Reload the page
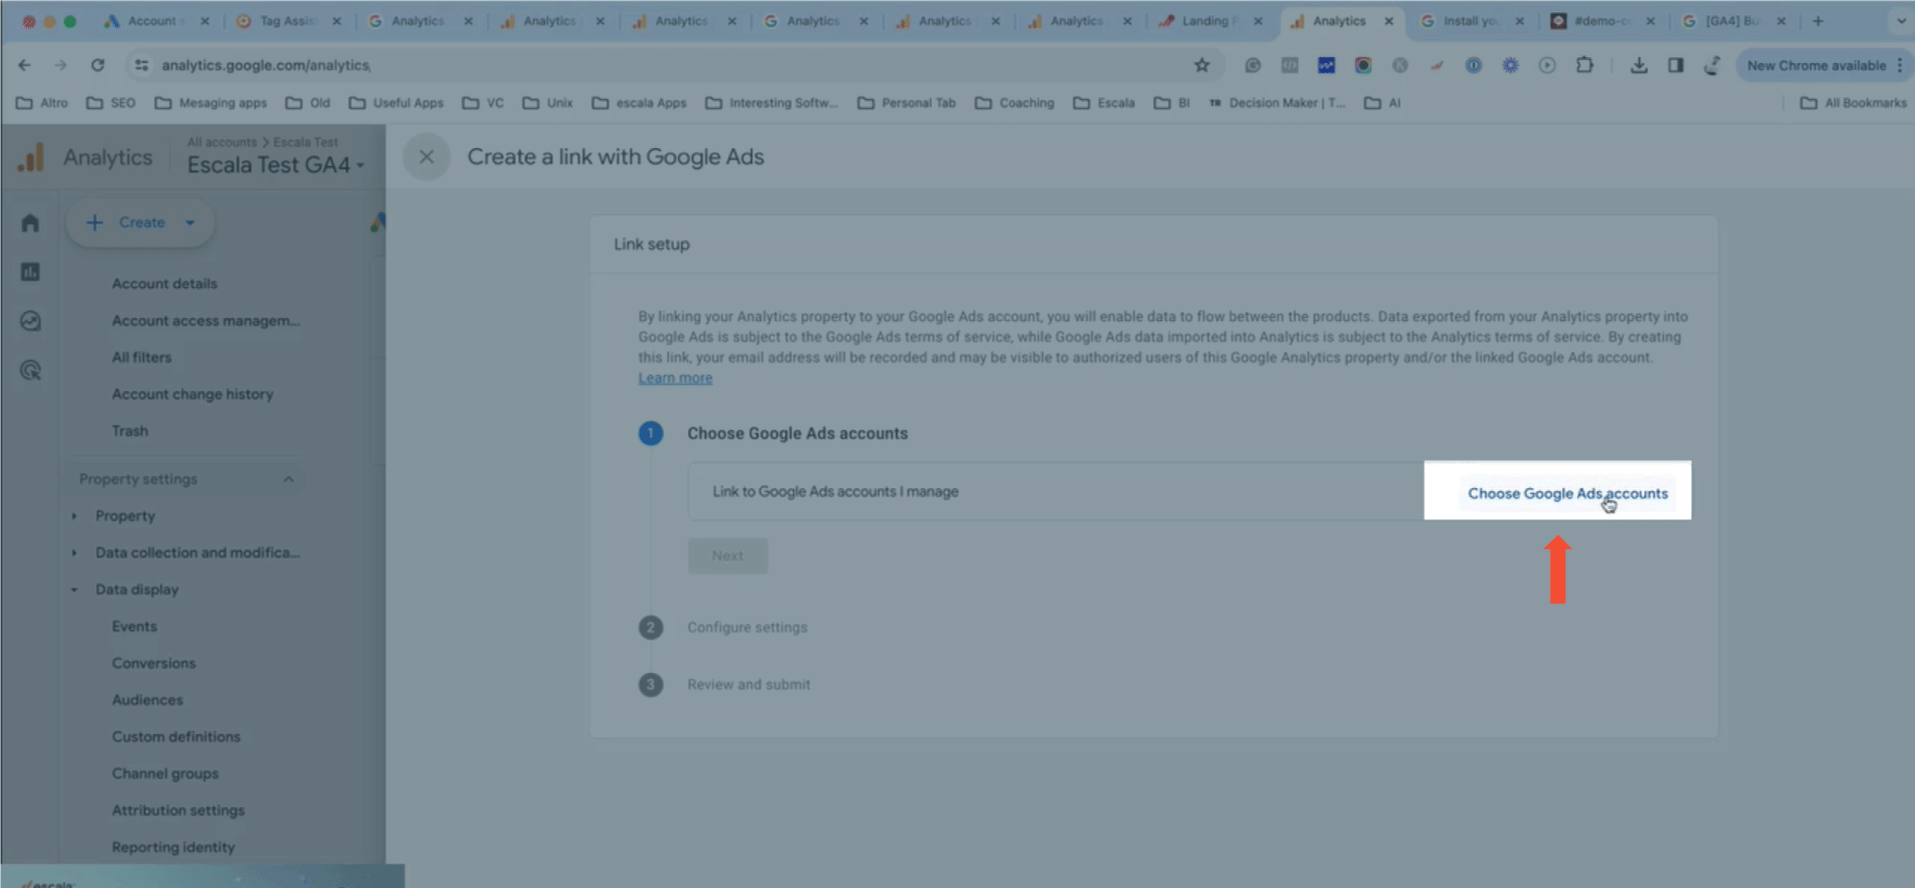This screenshot has height=888, width=1915. tap(97, 65)
